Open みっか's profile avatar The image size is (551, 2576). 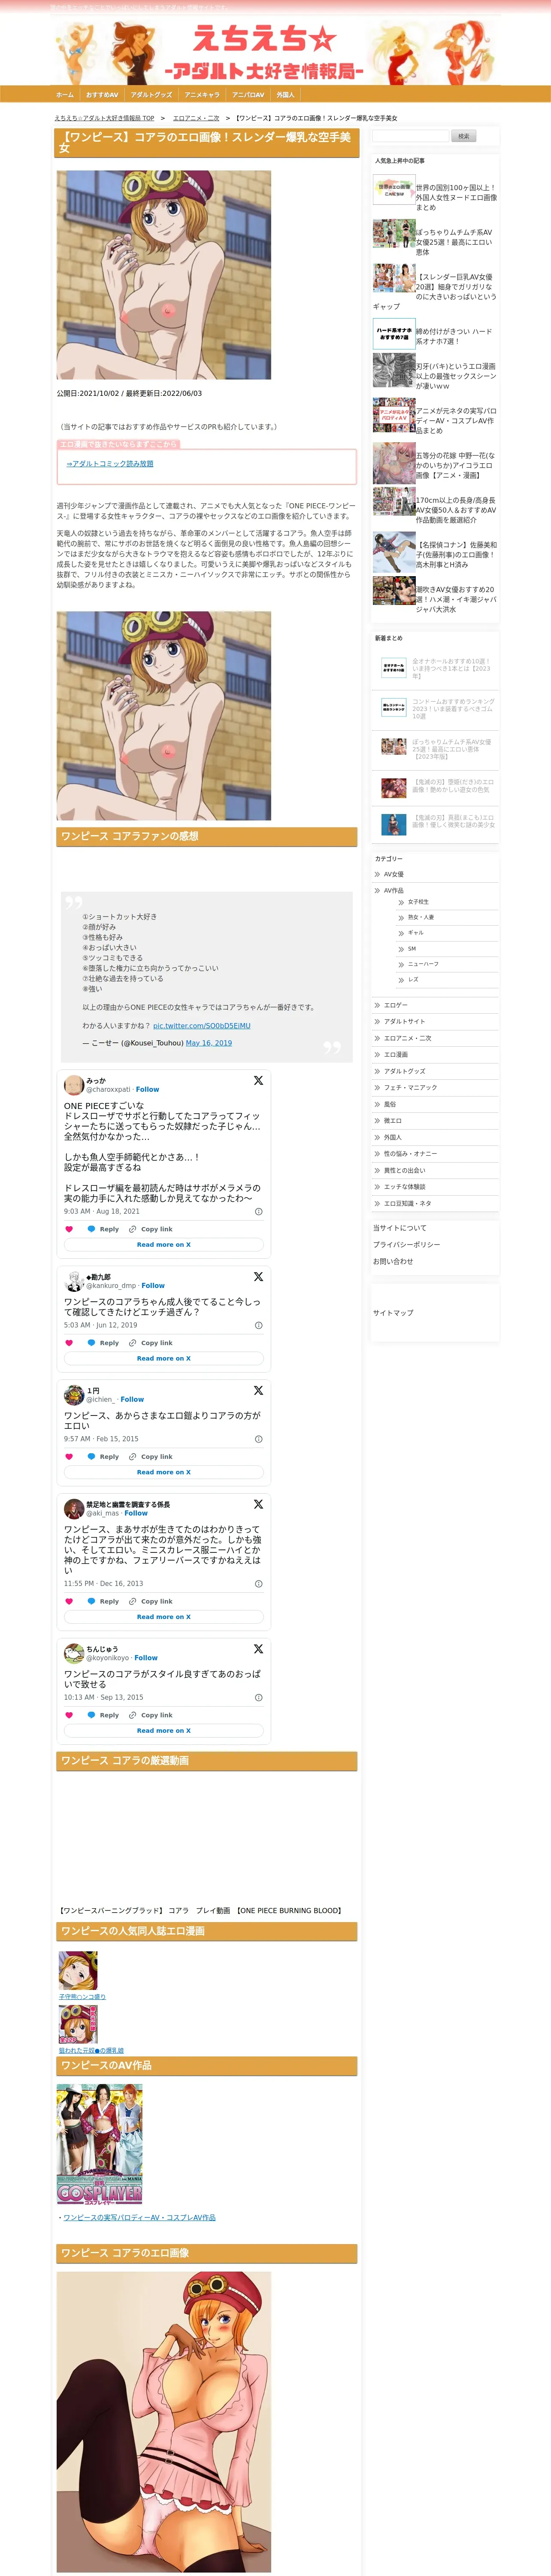point(73,1085)
